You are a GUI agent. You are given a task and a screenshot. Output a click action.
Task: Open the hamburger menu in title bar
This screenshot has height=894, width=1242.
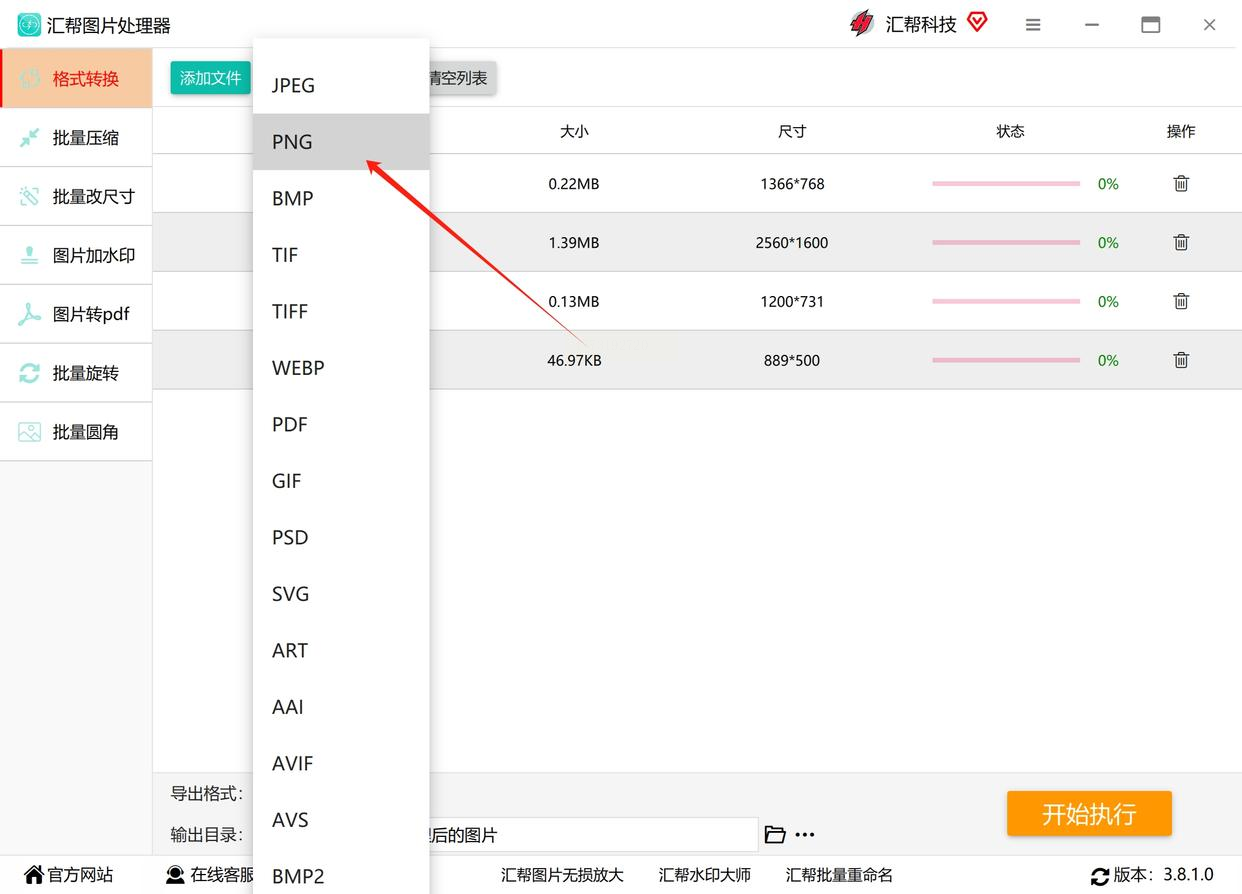[1033, 25]
